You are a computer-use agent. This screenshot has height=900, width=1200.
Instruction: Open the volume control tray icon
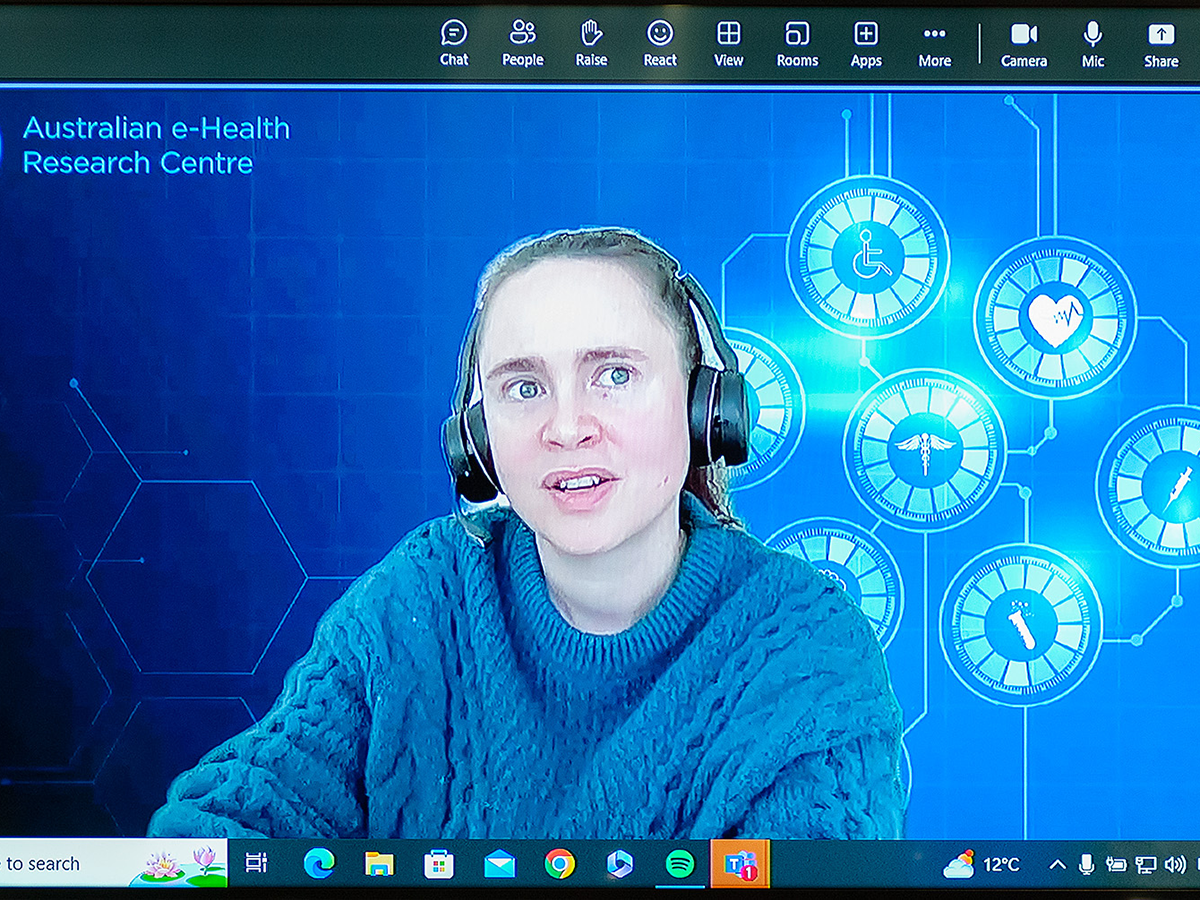1176,865
